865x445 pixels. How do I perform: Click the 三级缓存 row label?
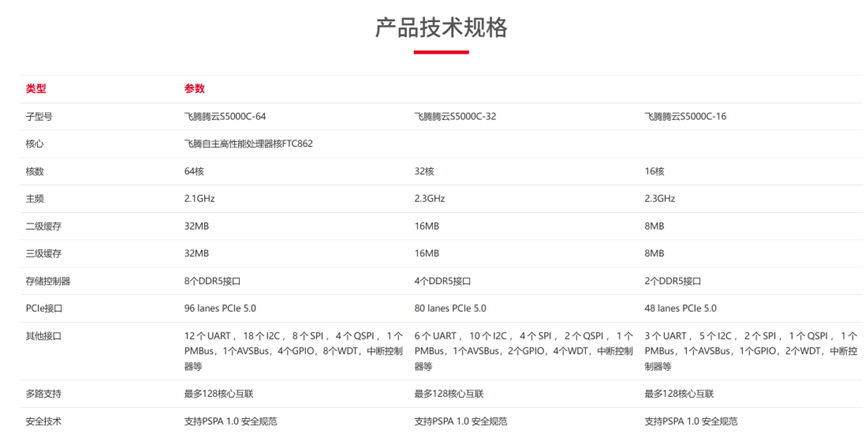[44, 254]
